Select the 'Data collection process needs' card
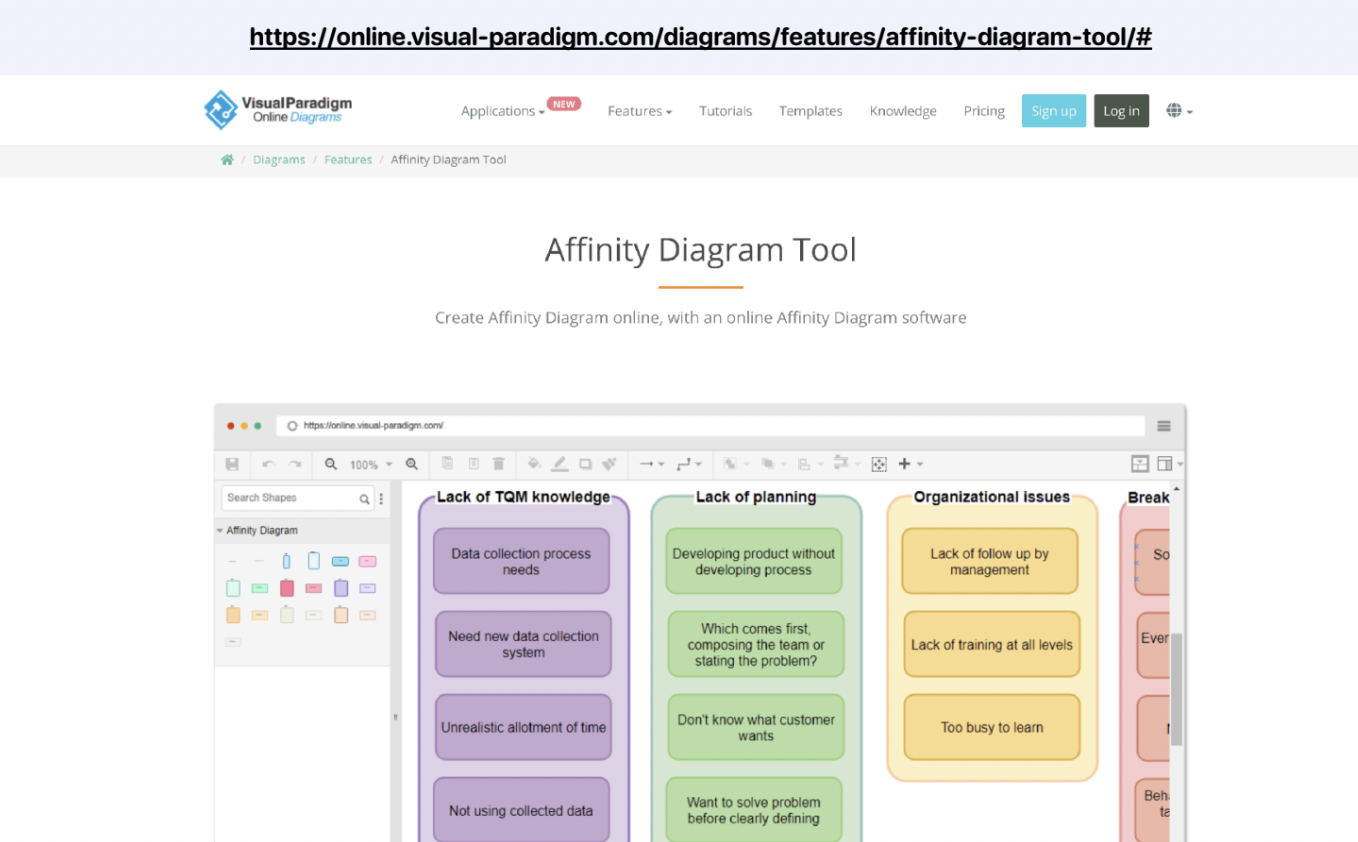Viewport: 1358px width, 842px height. (x=521, y=561)
